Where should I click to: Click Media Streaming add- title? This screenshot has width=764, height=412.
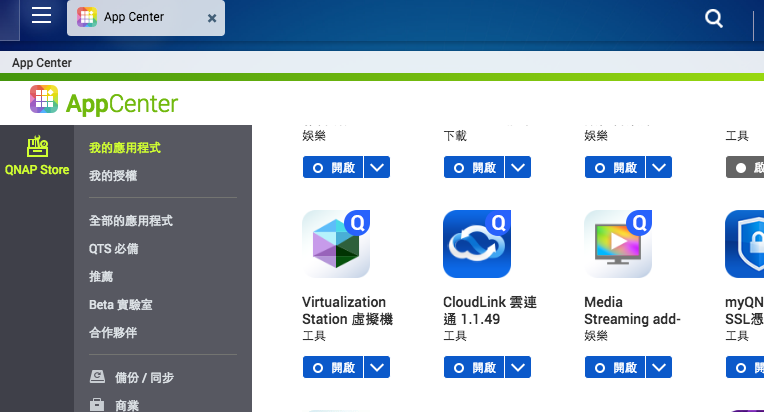(632, 311)
